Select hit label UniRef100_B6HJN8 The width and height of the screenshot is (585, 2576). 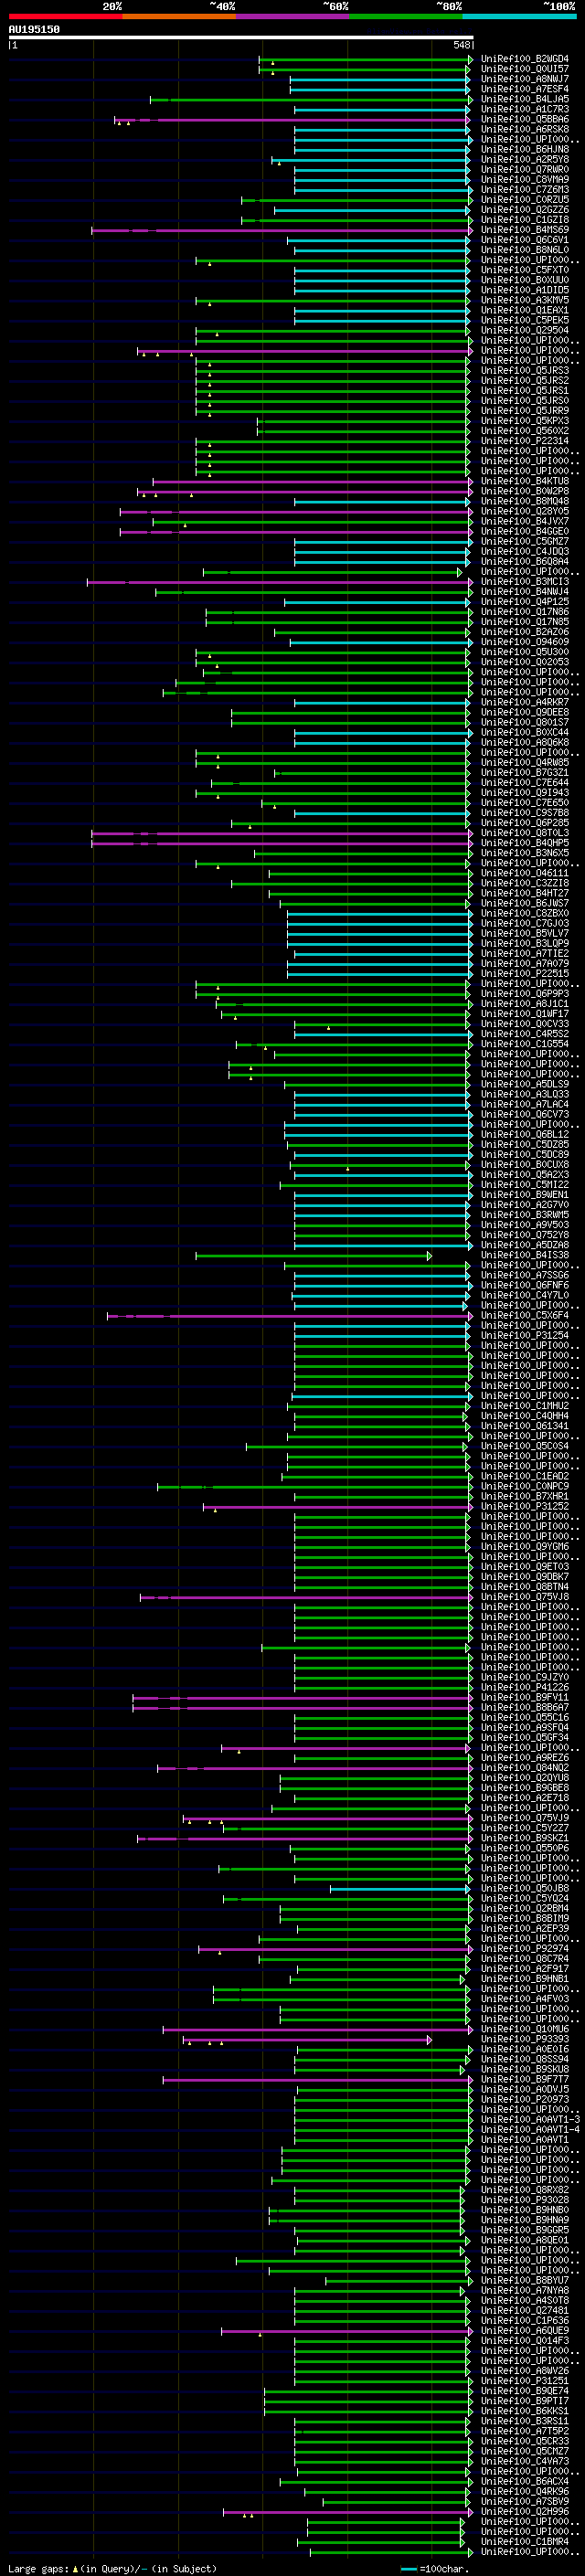(x=525, y=149)
